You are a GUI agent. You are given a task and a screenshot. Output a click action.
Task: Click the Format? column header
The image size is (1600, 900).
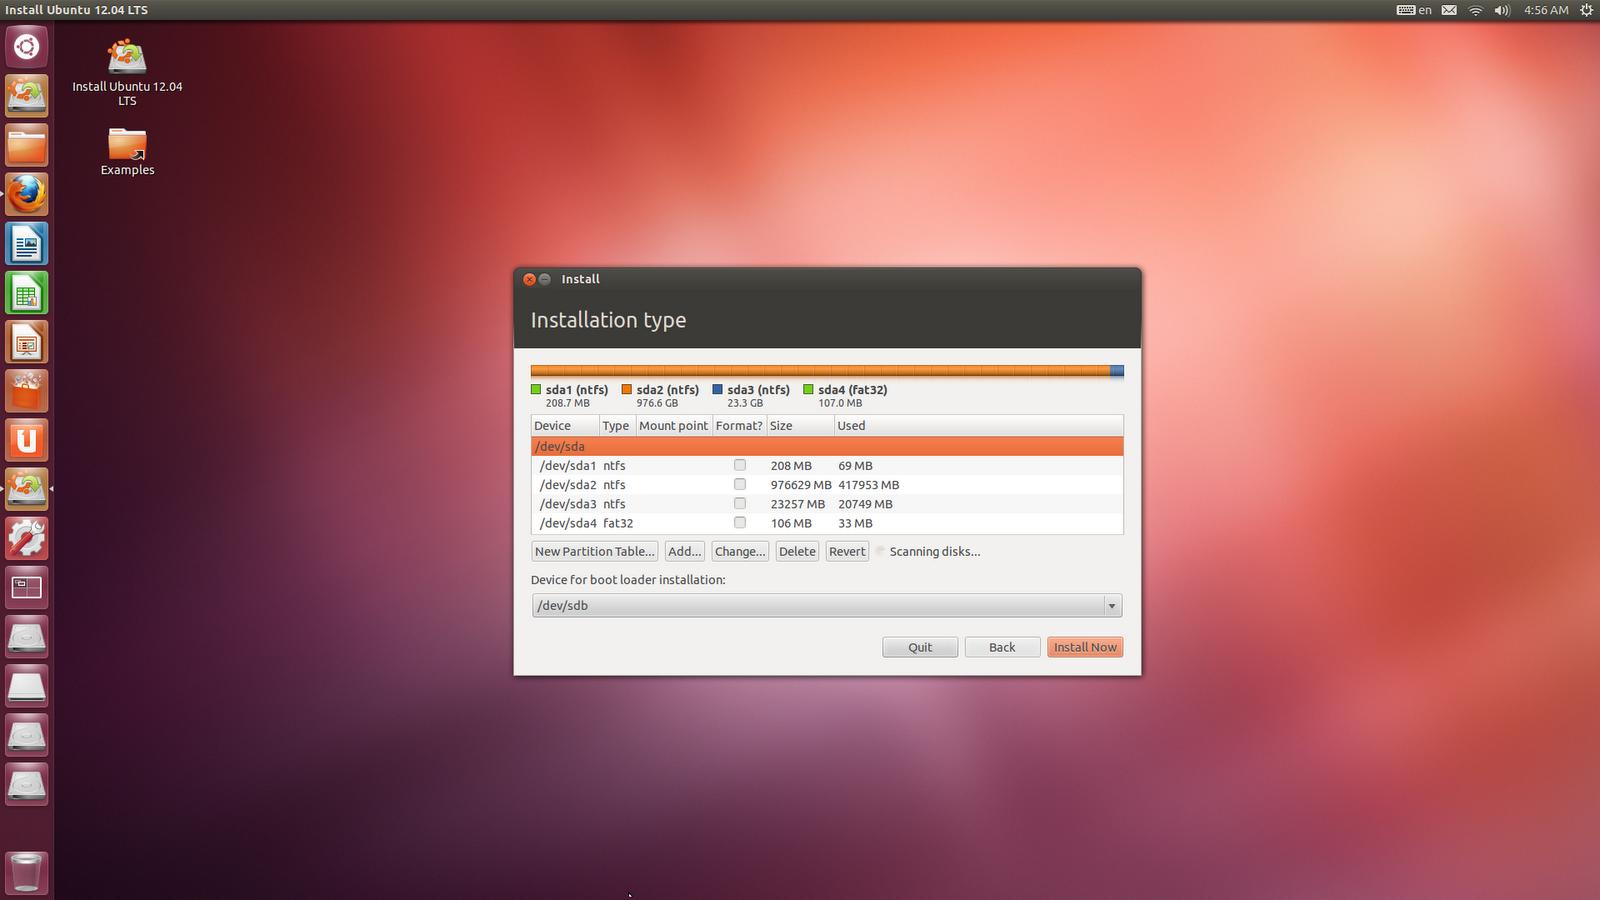(739, 426)
